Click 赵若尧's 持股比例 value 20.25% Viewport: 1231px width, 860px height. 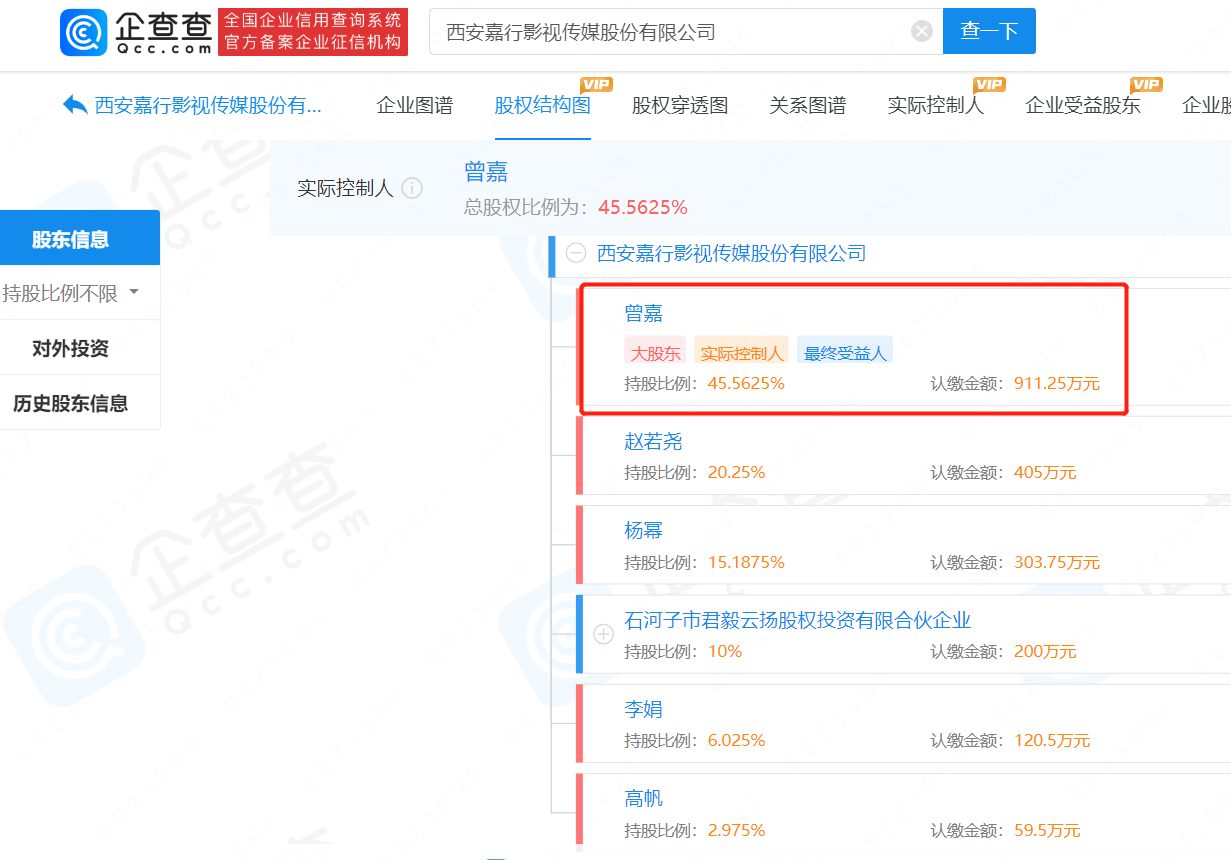(x=736, y=472)
